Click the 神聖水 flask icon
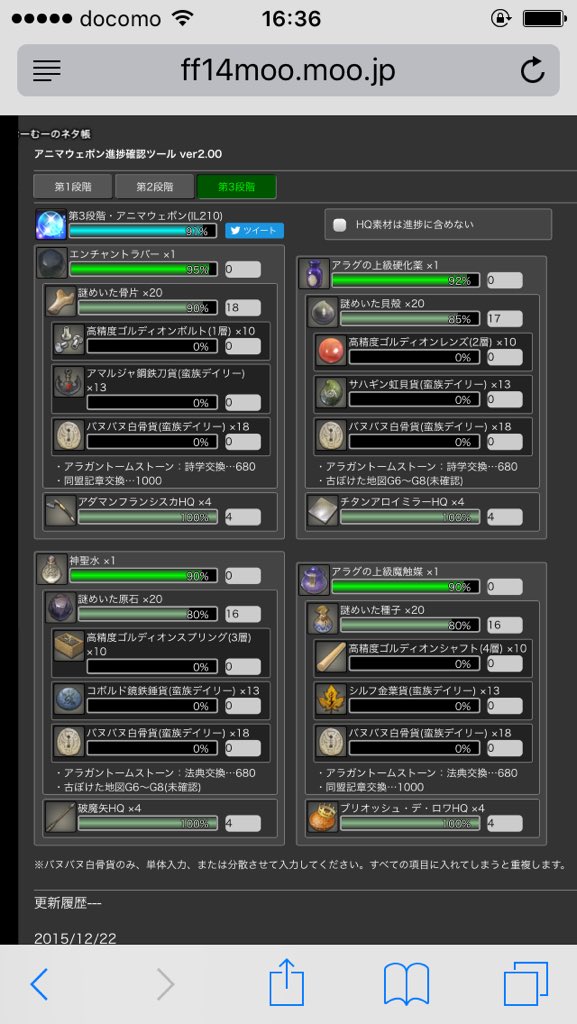 tap(52, 569)
